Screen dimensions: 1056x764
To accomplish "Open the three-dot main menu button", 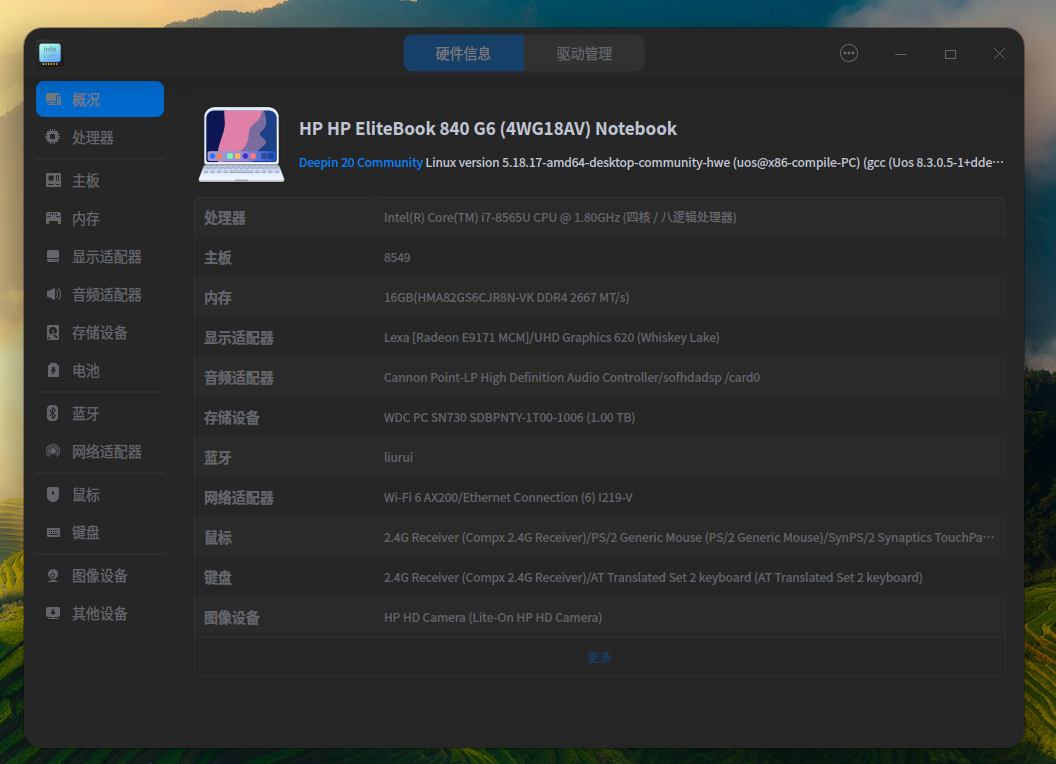I will tap(849, 53).
